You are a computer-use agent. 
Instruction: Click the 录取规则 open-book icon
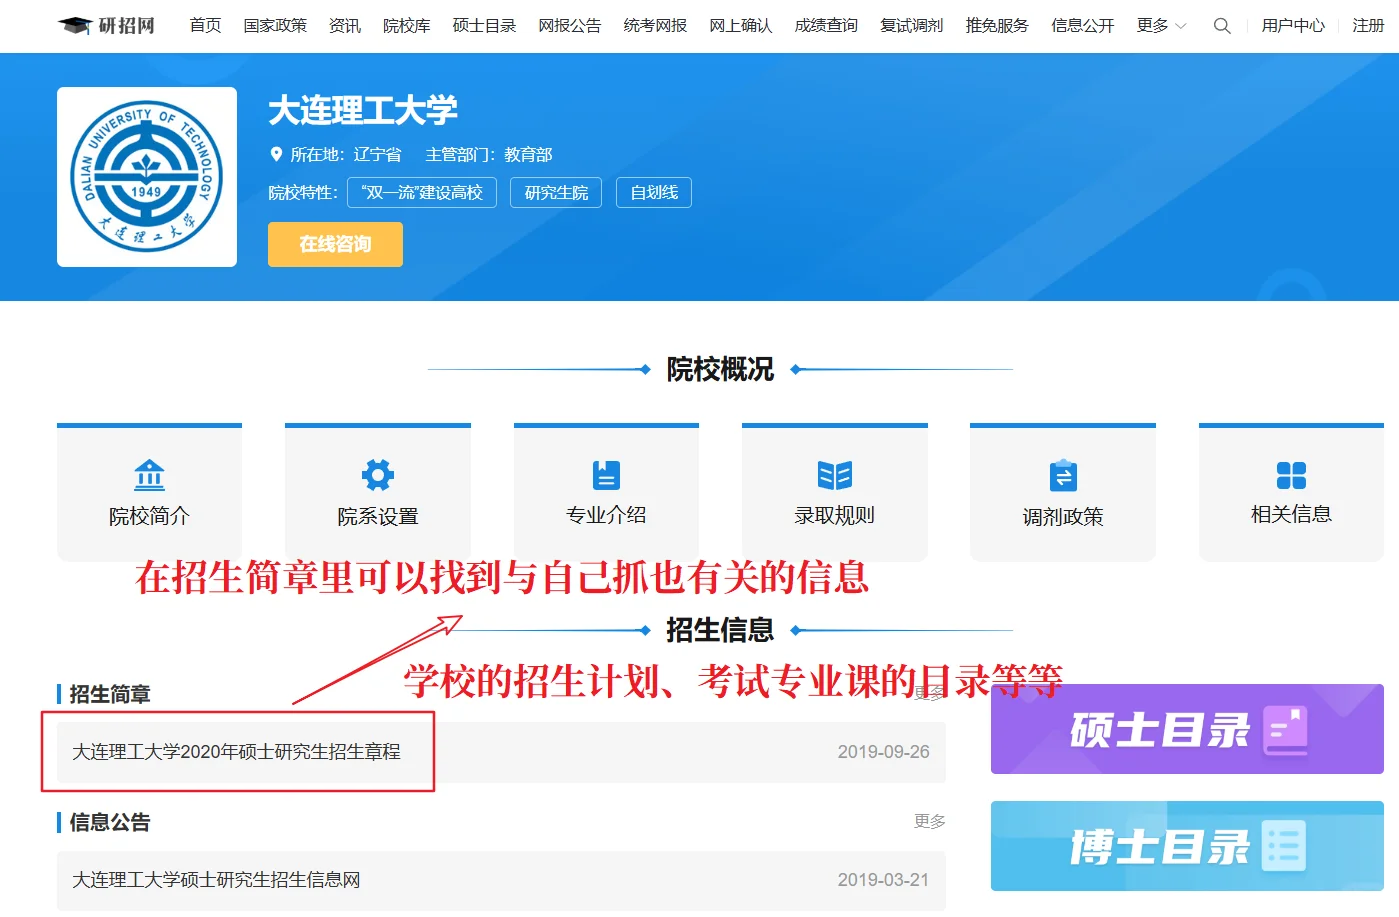[835, 475]
